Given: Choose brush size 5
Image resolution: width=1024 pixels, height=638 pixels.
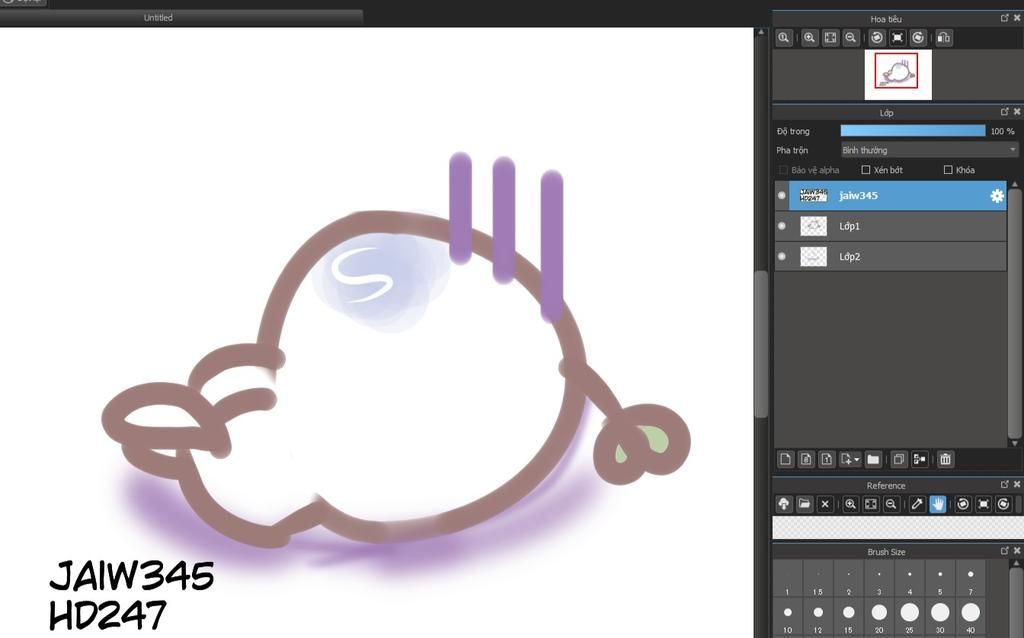Looking at the screenshot, I should pos(940,579).
